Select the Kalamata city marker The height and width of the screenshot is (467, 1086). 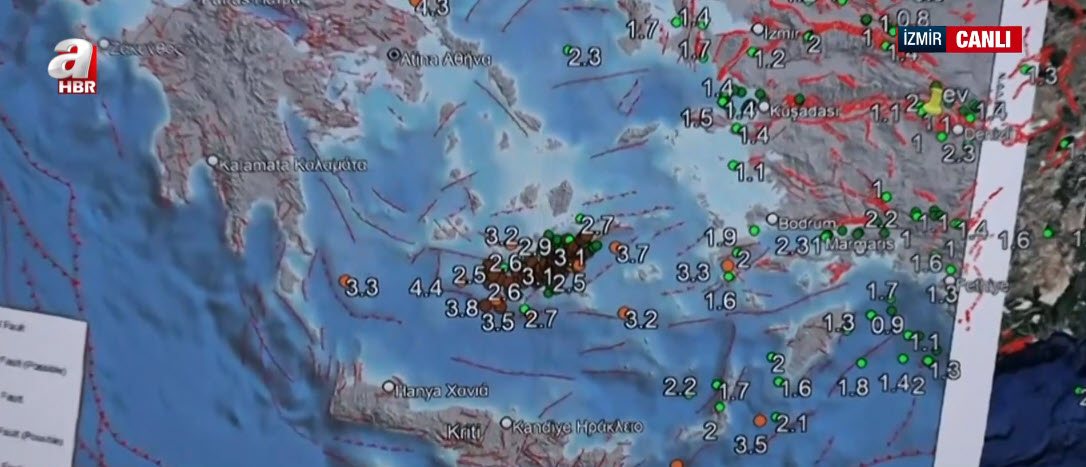(212, 160)
